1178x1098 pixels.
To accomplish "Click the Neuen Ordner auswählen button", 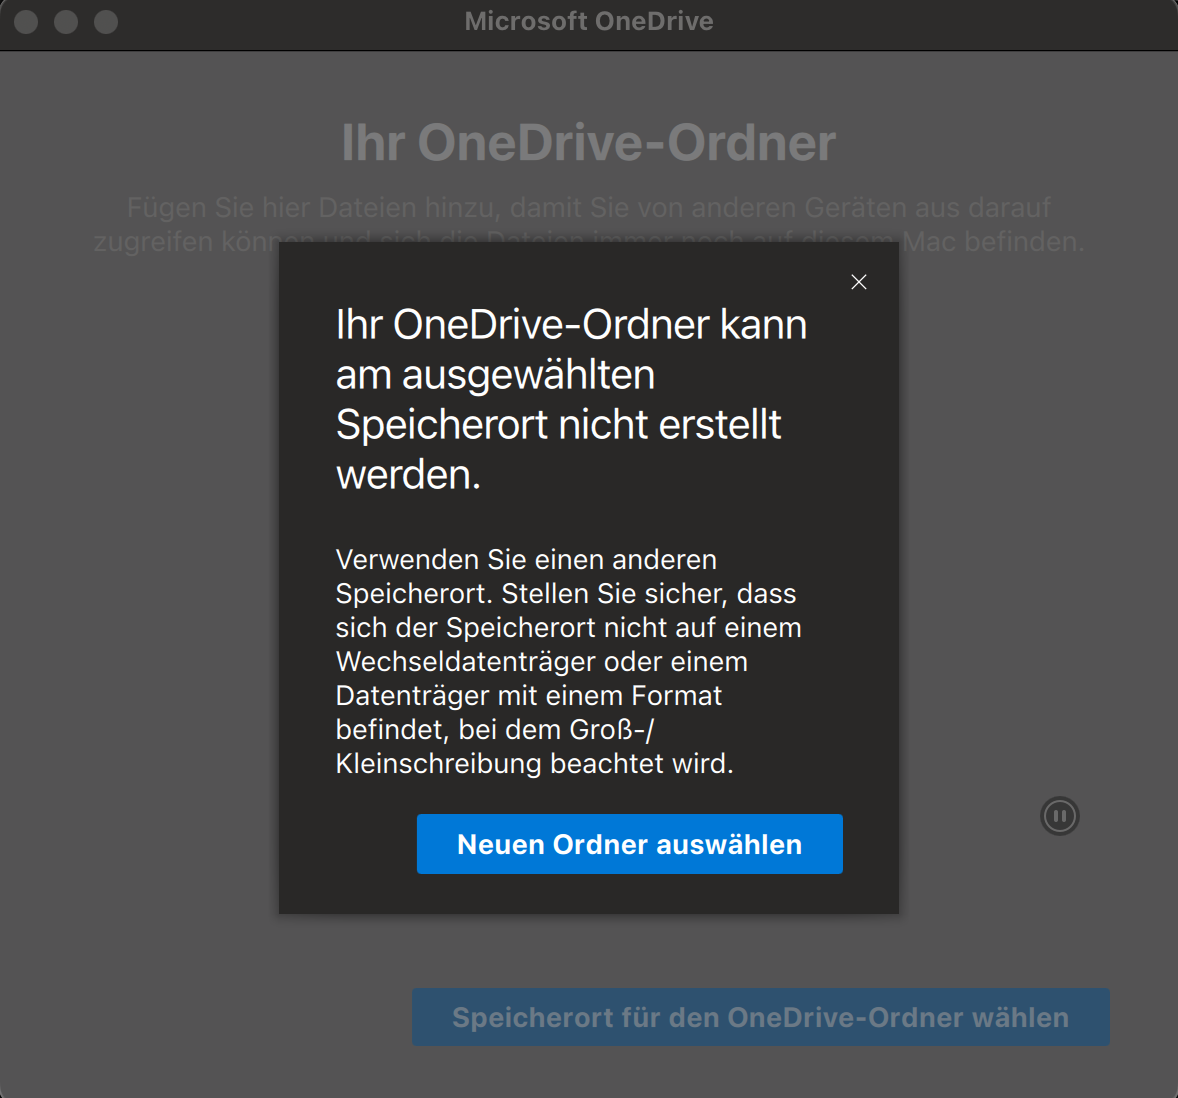I will pos(630,844).
